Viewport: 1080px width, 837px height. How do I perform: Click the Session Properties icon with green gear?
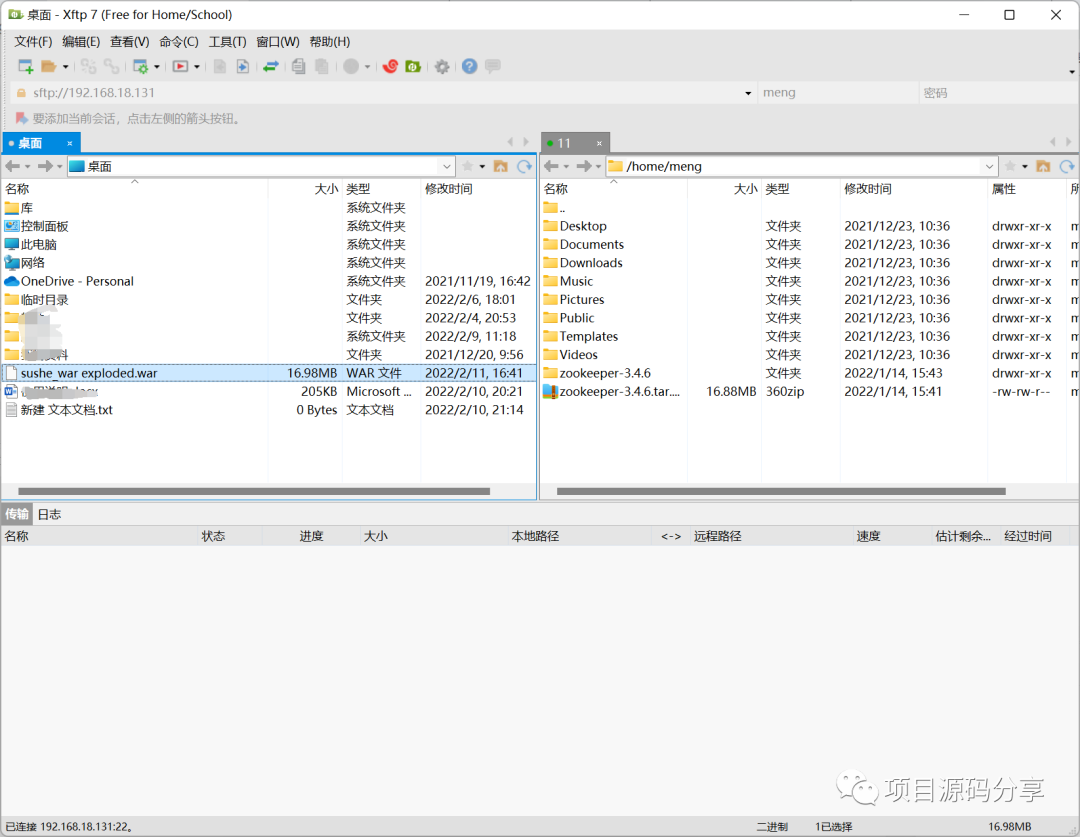[x=141, y=66]
